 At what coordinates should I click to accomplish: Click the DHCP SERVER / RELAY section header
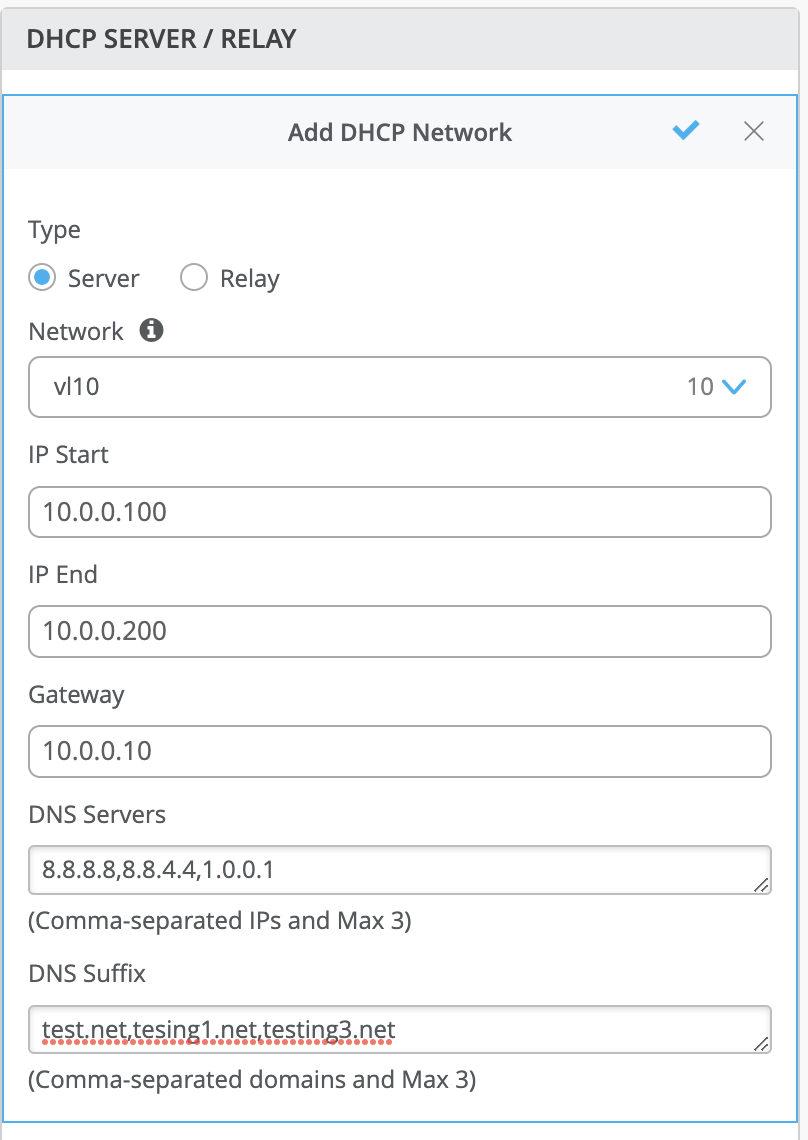tap(162, 39)
